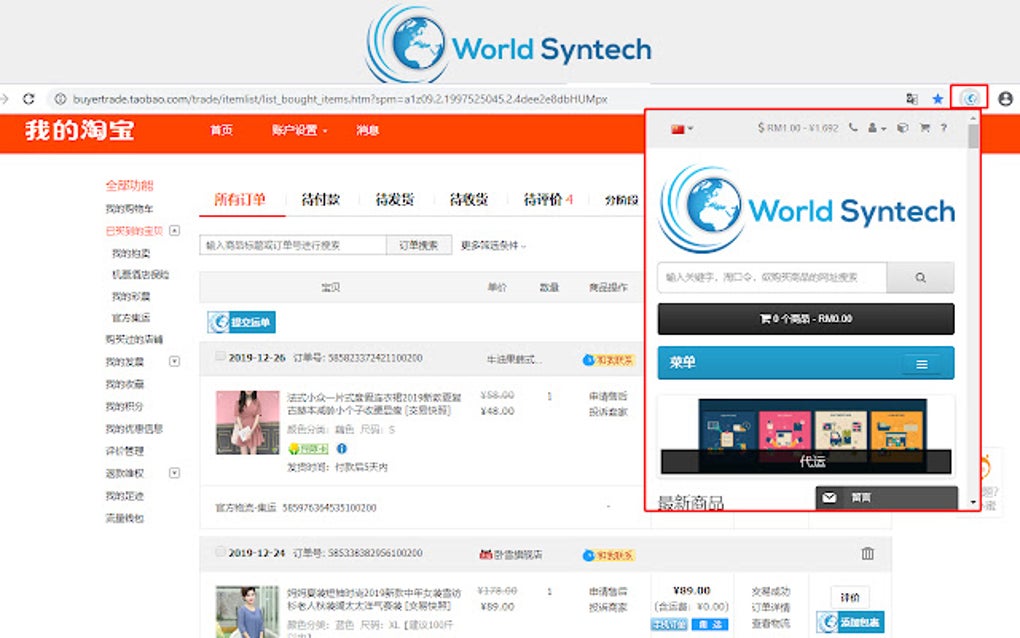Click the cart button showing RM0.00
This screenshot has width=1020, height=638.
807,318
